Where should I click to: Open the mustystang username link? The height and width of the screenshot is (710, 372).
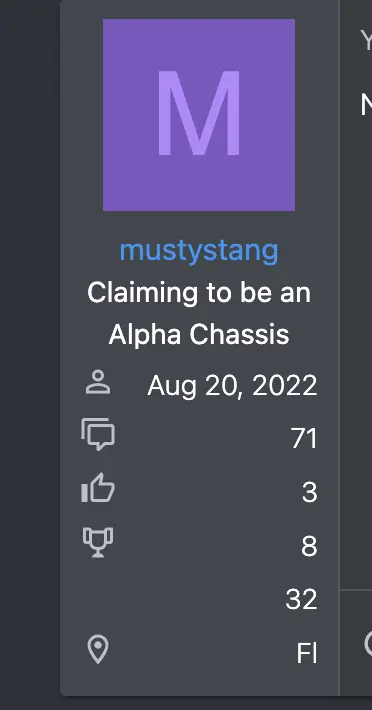pos(199,250)
